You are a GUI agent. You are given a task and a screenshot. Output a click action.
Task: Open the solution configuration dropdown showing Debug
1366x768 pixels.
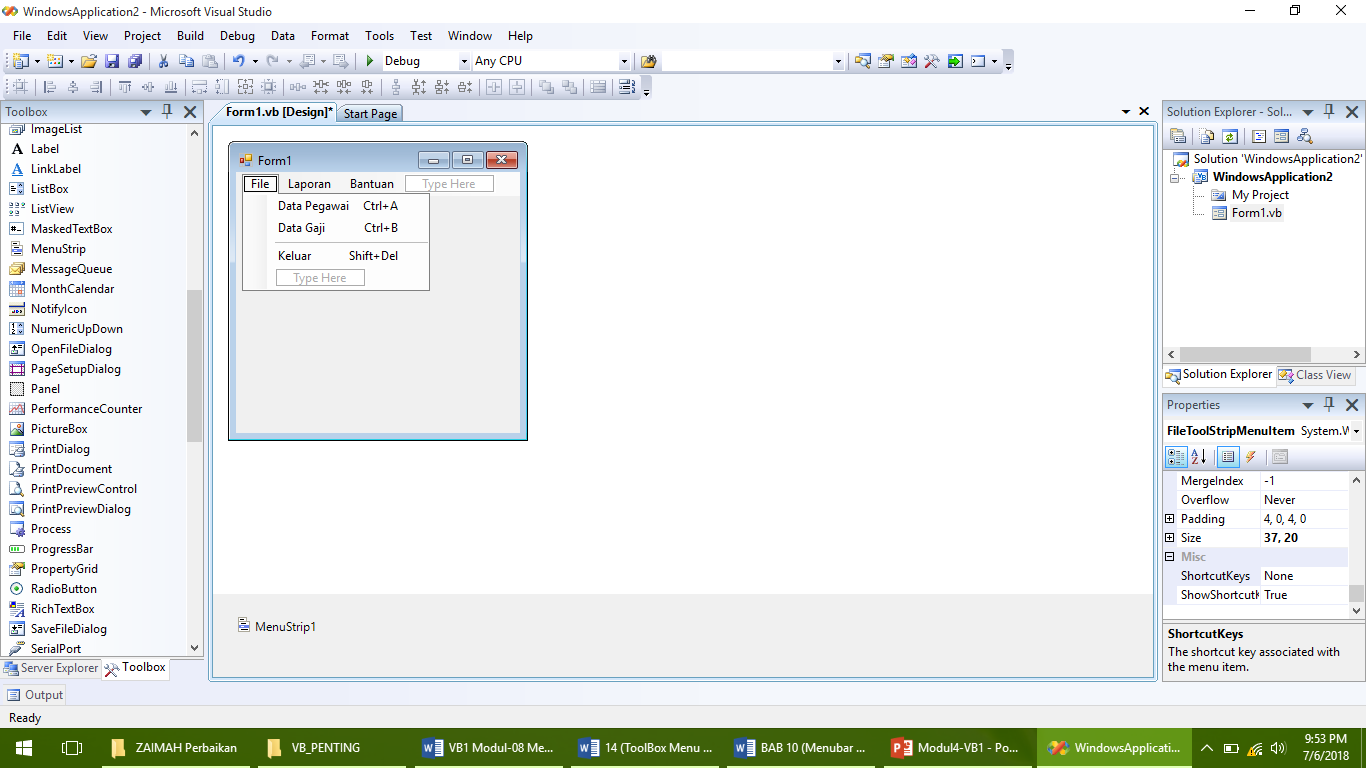point(463,60)
